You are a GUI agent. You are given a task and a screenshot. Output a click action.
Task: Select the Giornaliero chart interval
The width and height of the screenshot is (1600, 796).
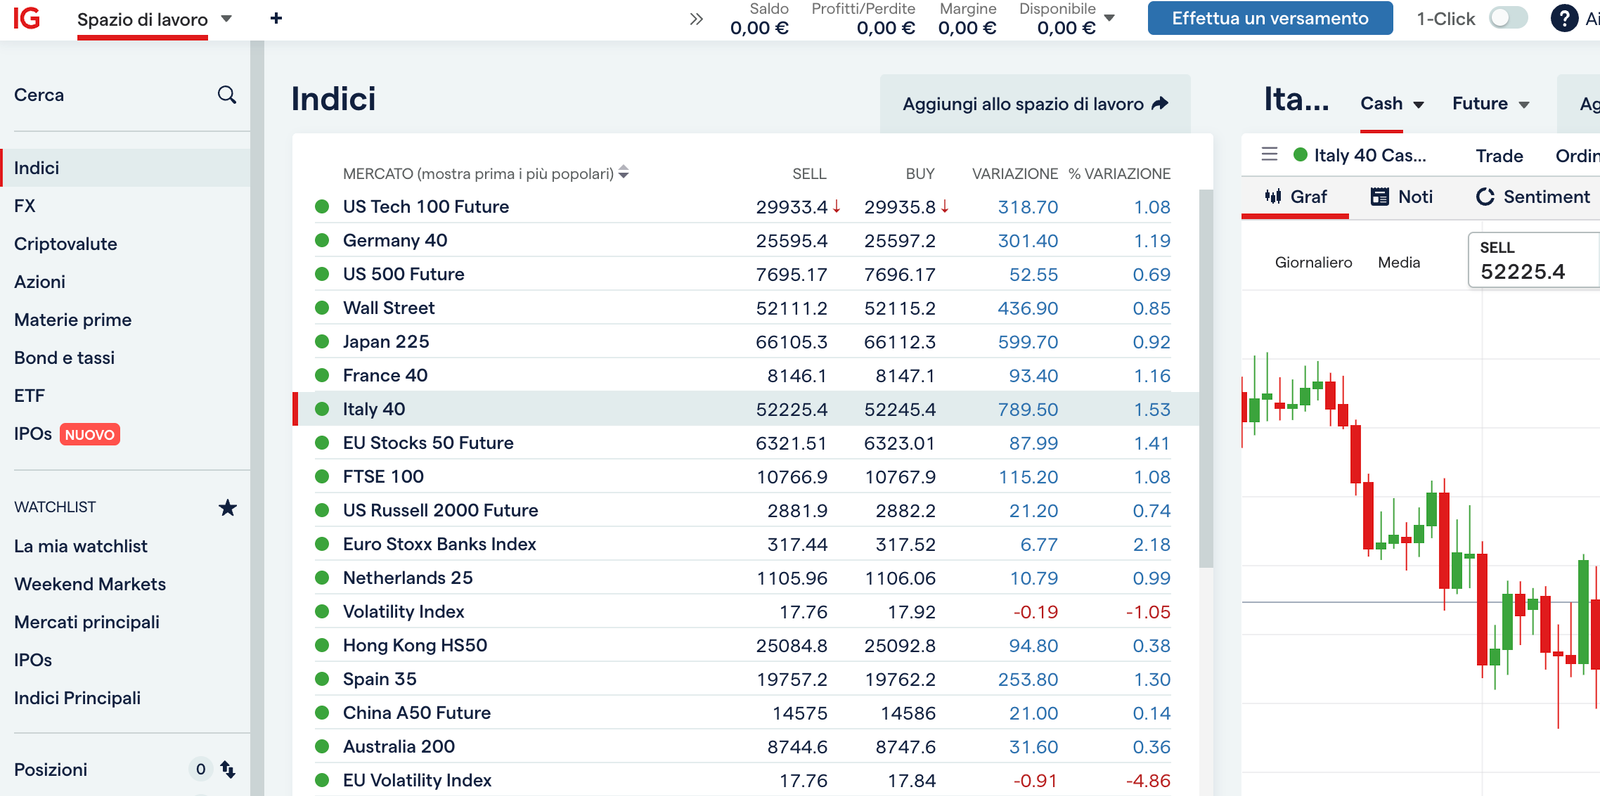(1313, 262)
